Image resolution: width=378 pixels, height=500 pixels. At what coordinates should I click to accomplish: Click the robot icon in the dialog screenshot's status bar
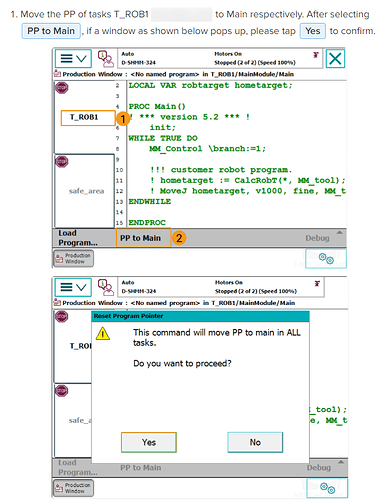click(317, 283)
